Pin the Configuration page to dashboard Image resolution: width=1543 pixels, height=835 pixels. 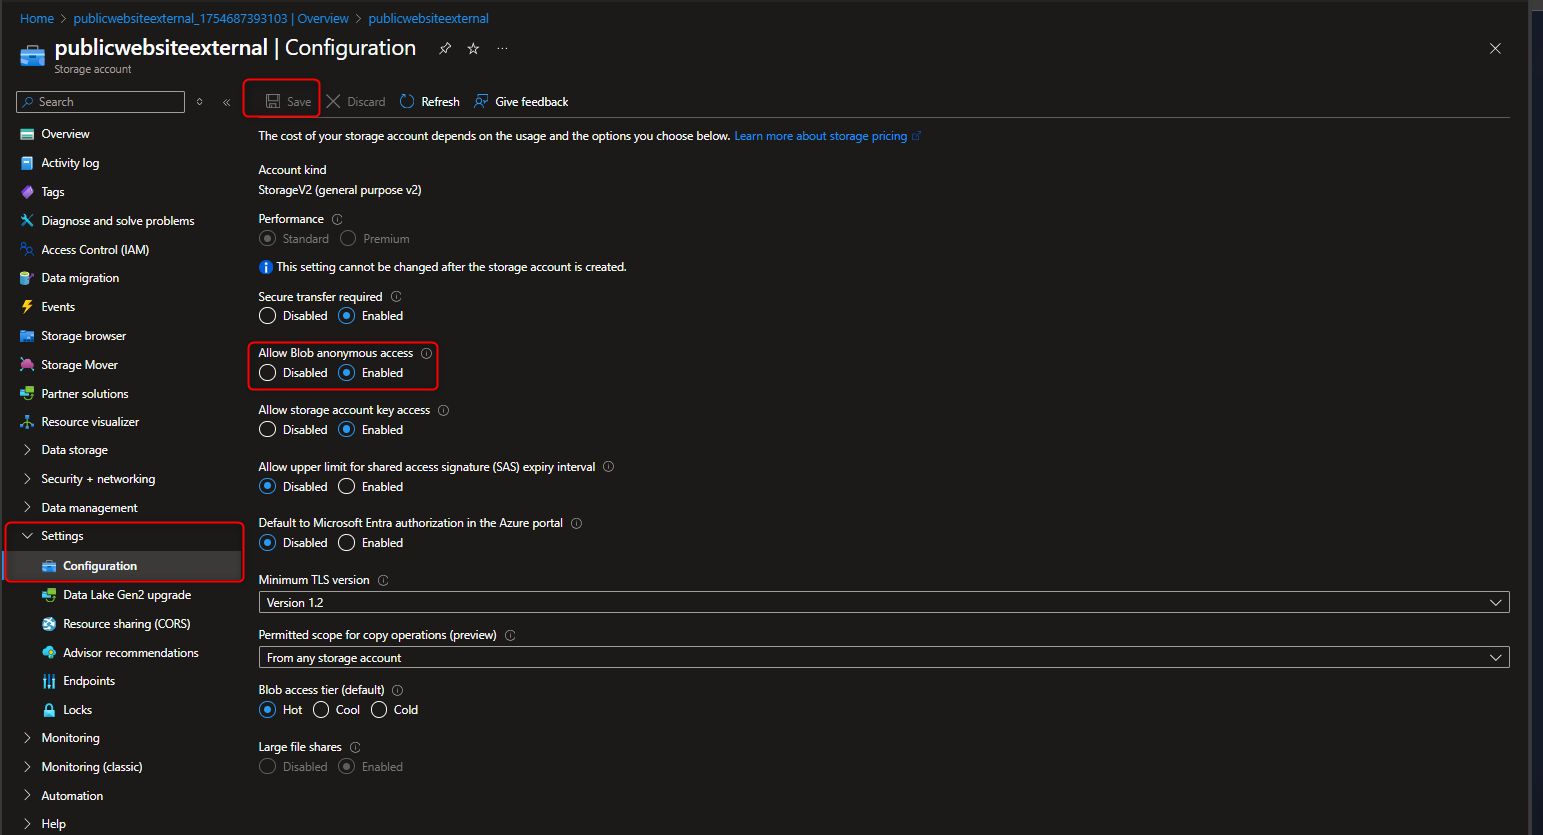pyautogui.click(x=444, y=47)
